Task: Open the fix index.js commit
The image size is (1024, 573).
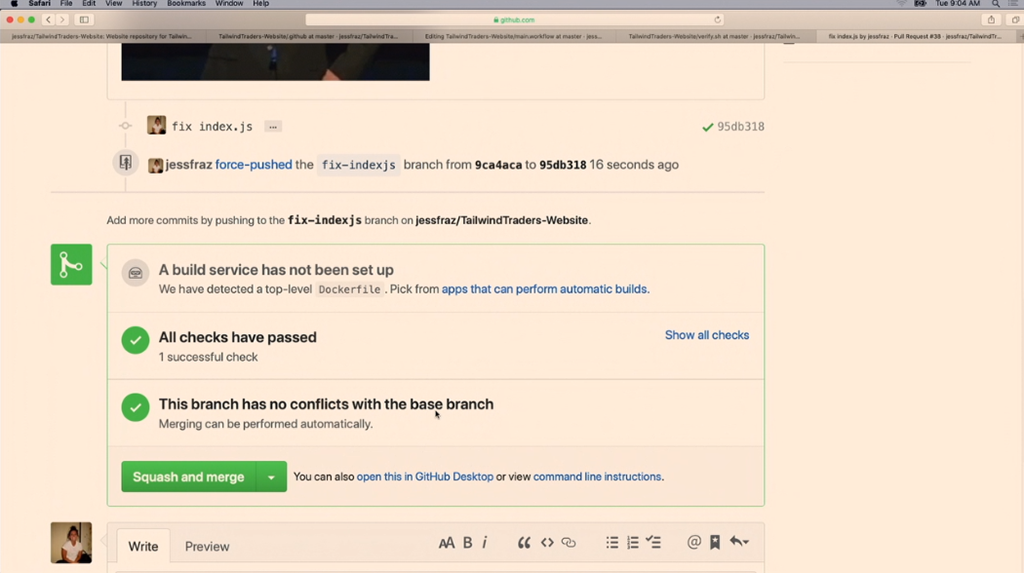Action: (x=212, y=127)
